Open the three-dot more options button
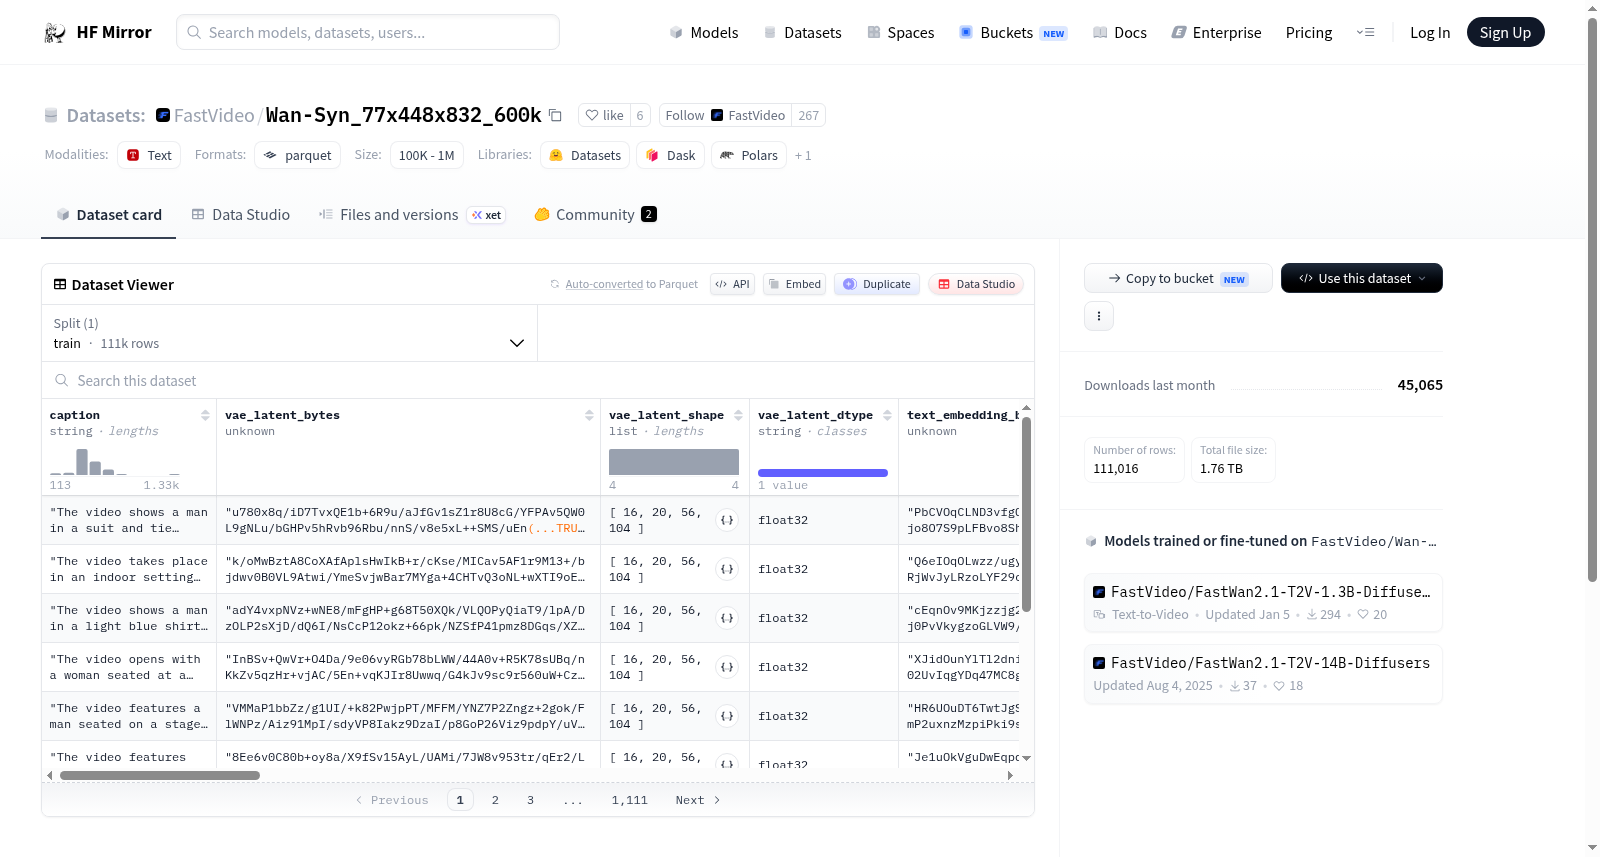 tap(1099, 316)
